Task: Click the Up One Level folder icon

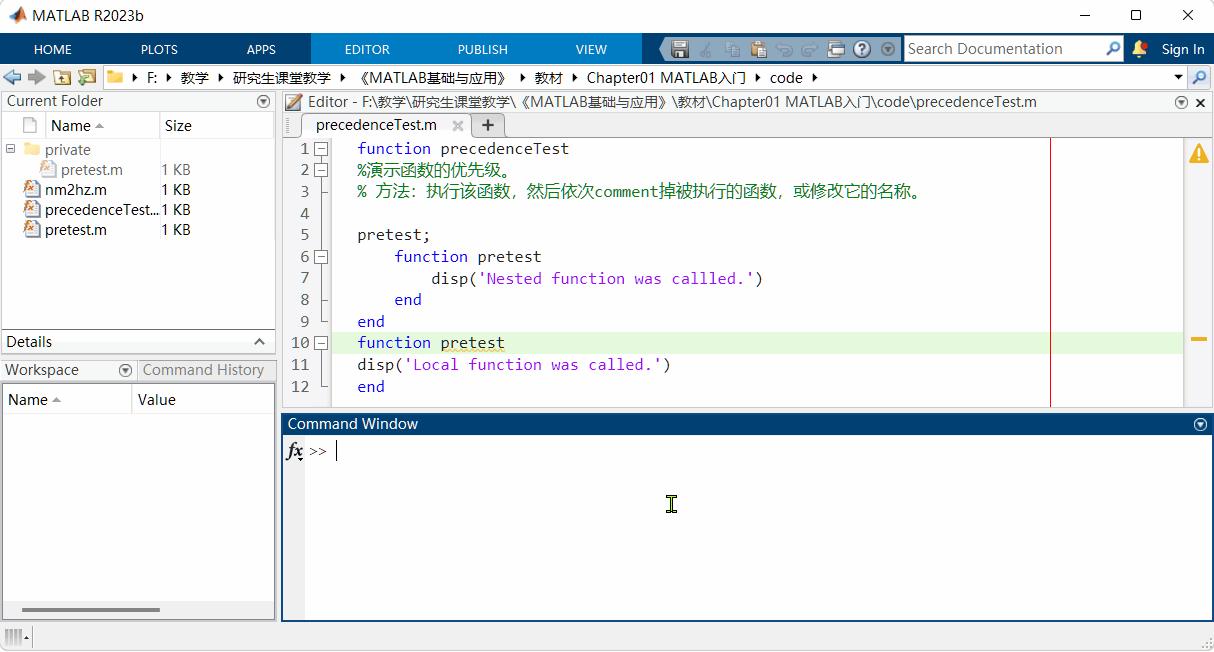Action: coord(62,77)
